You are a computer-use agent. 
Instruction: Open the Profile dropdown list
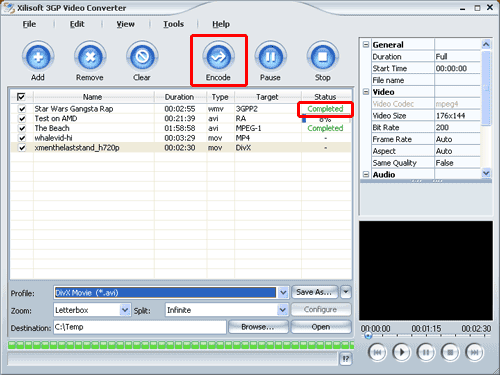tap(283, 293)
